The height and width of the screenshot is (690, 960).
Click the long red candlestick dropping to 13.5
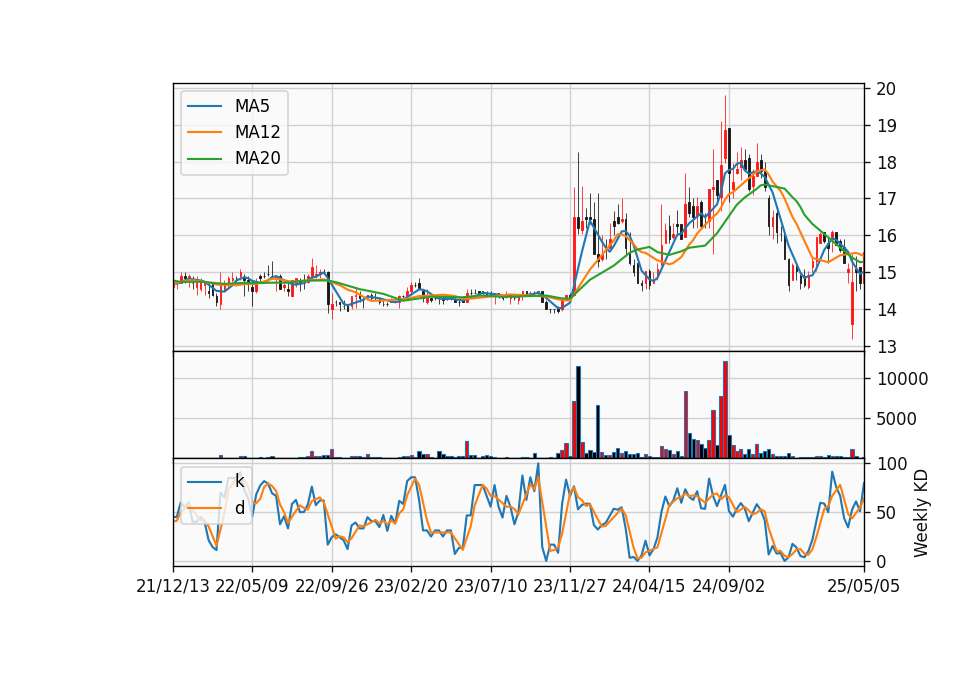pyautogui.click(x=852, y=303)
